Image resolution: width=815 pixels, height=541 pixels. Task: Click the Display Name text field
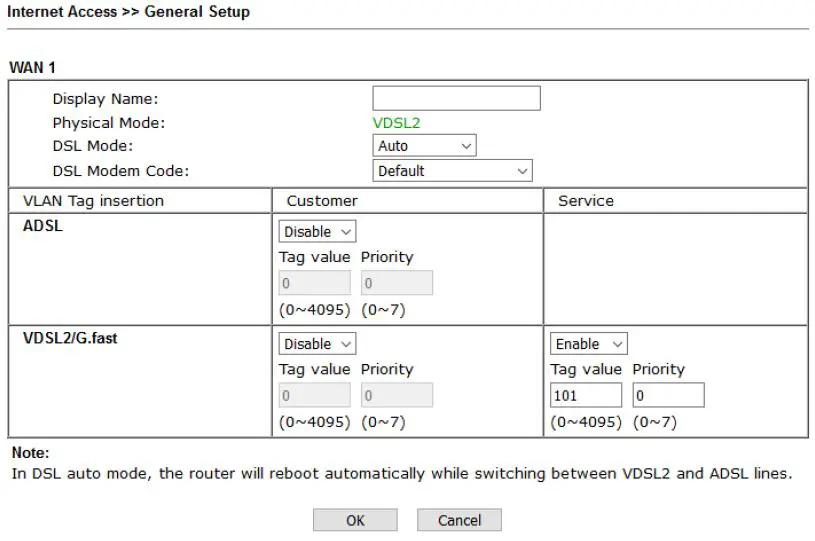[456, 98]
